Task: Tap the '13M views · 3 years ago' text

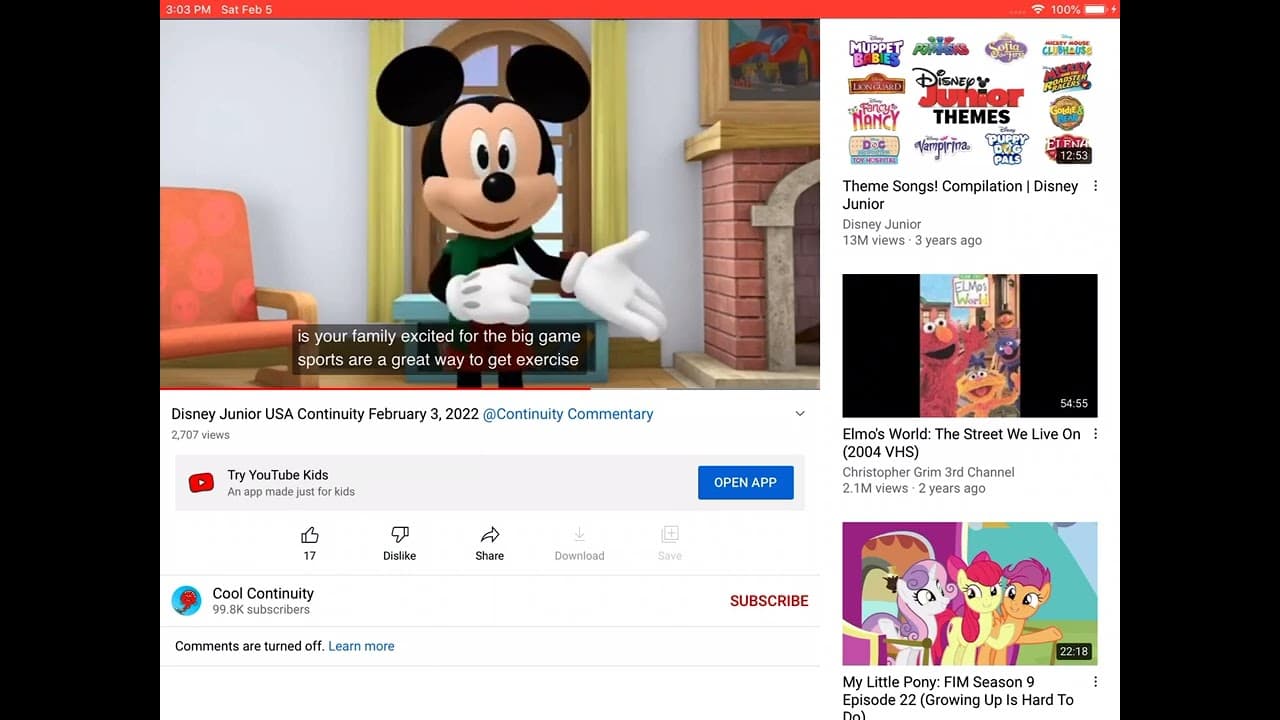Action: click(x=912, y=240)
